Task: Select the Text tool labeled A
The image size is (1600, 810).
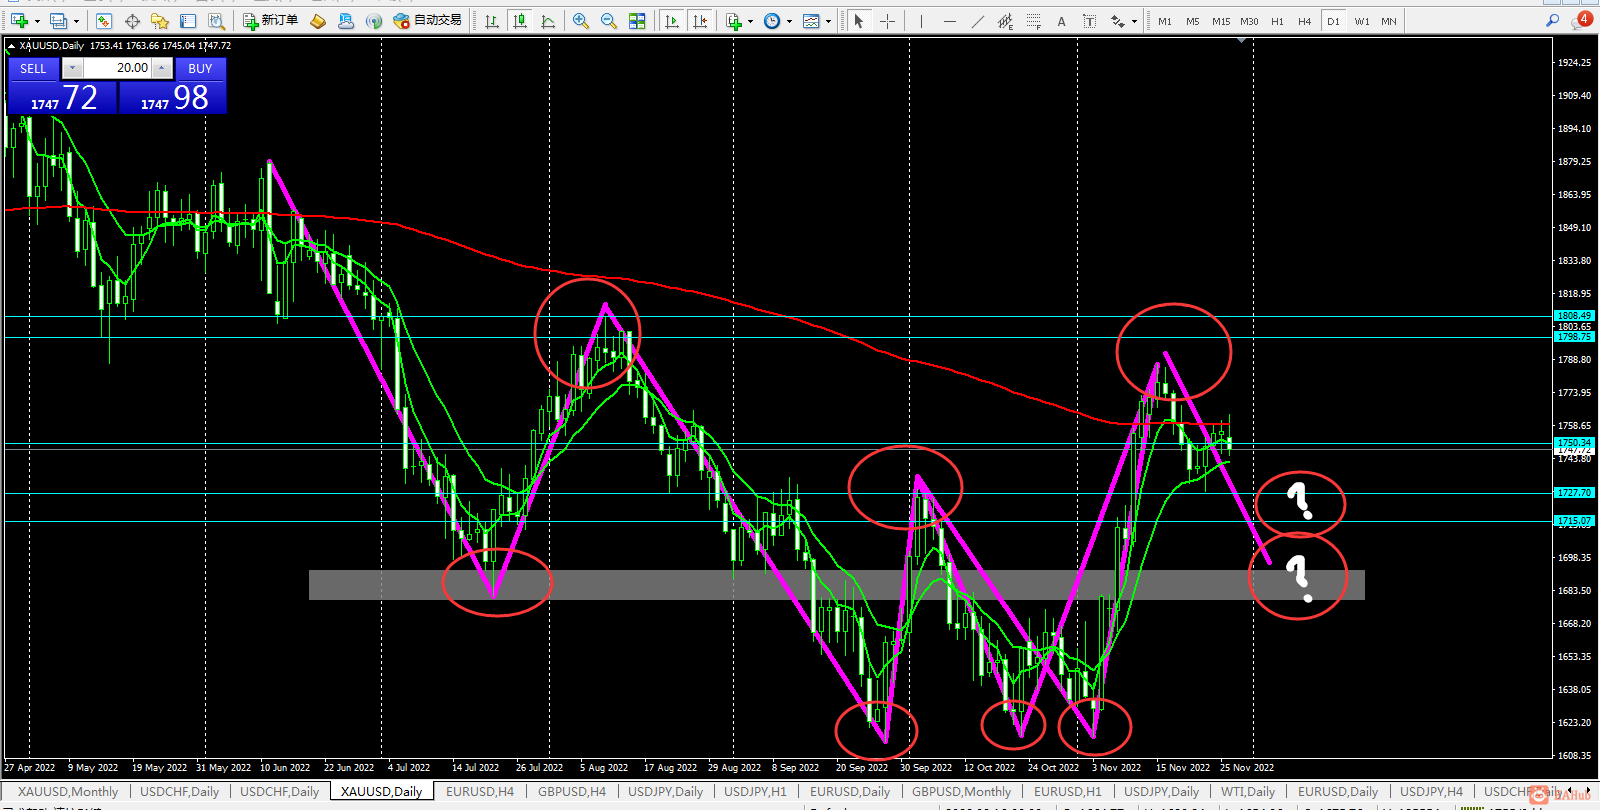Action: pos(1061,21)
